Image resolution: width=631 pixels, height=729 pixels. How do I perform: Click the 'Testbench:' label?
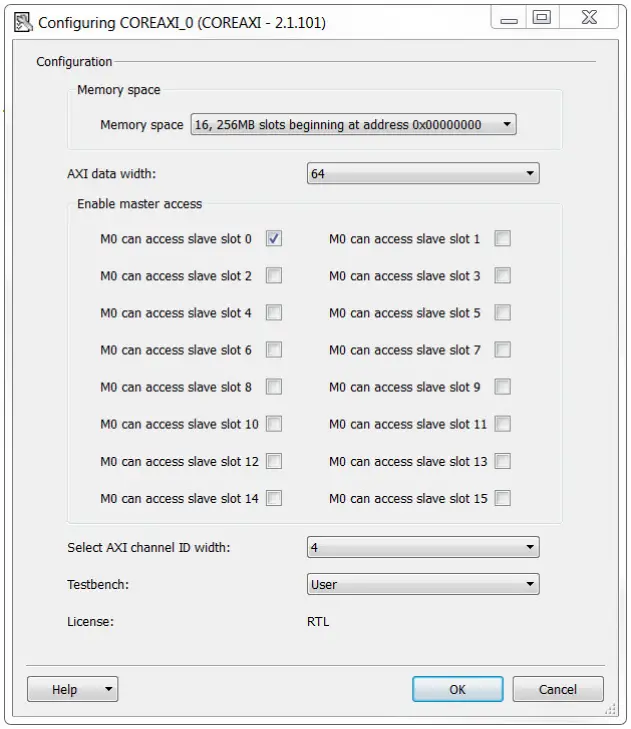pyautogui.click(x=98, y=584)
